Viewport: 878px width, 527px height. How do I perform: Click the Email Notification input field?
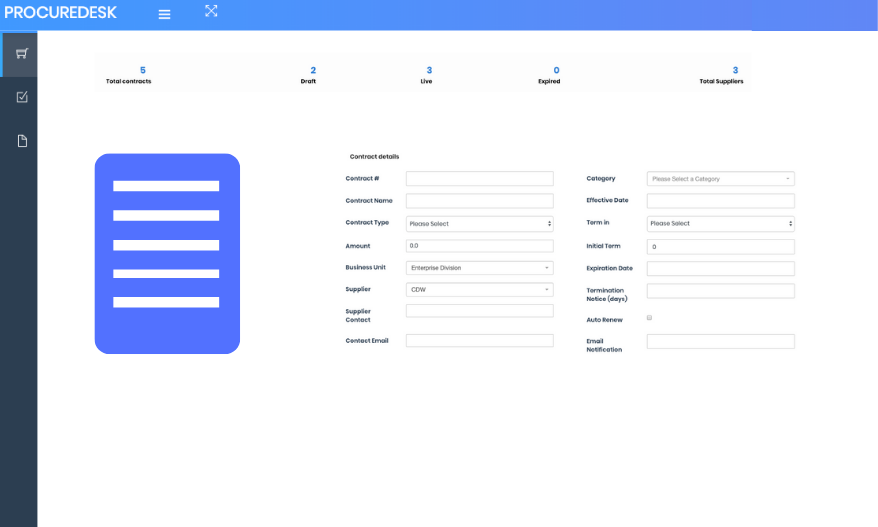point(721,342)
